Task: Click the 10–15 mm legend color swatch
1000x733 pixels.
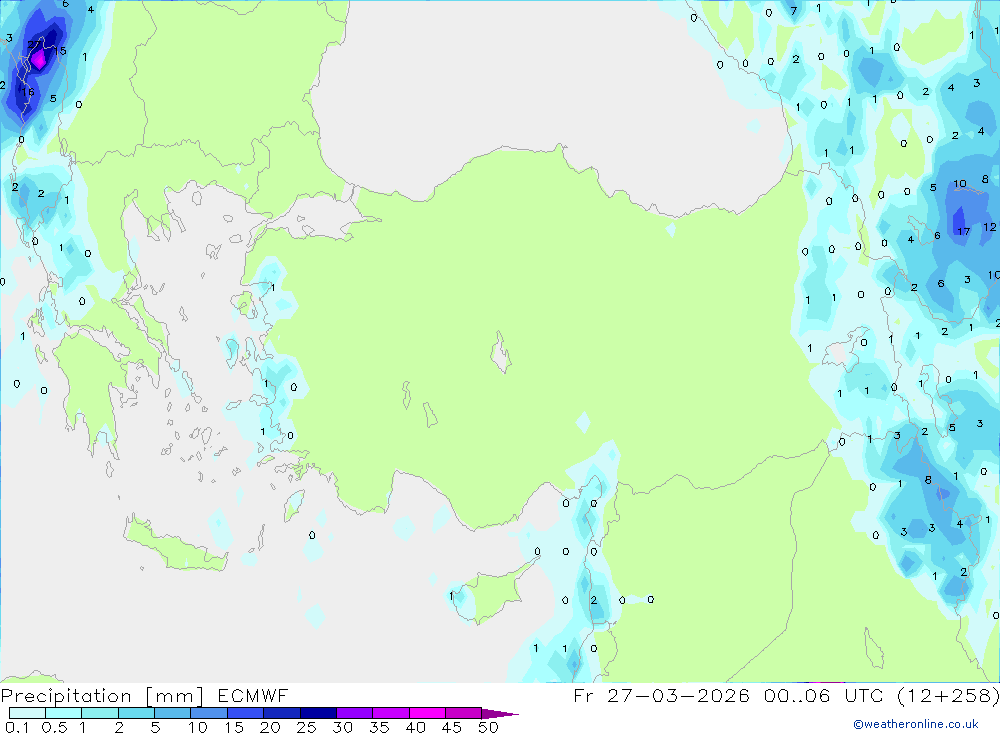Action: tap(209, 713)
